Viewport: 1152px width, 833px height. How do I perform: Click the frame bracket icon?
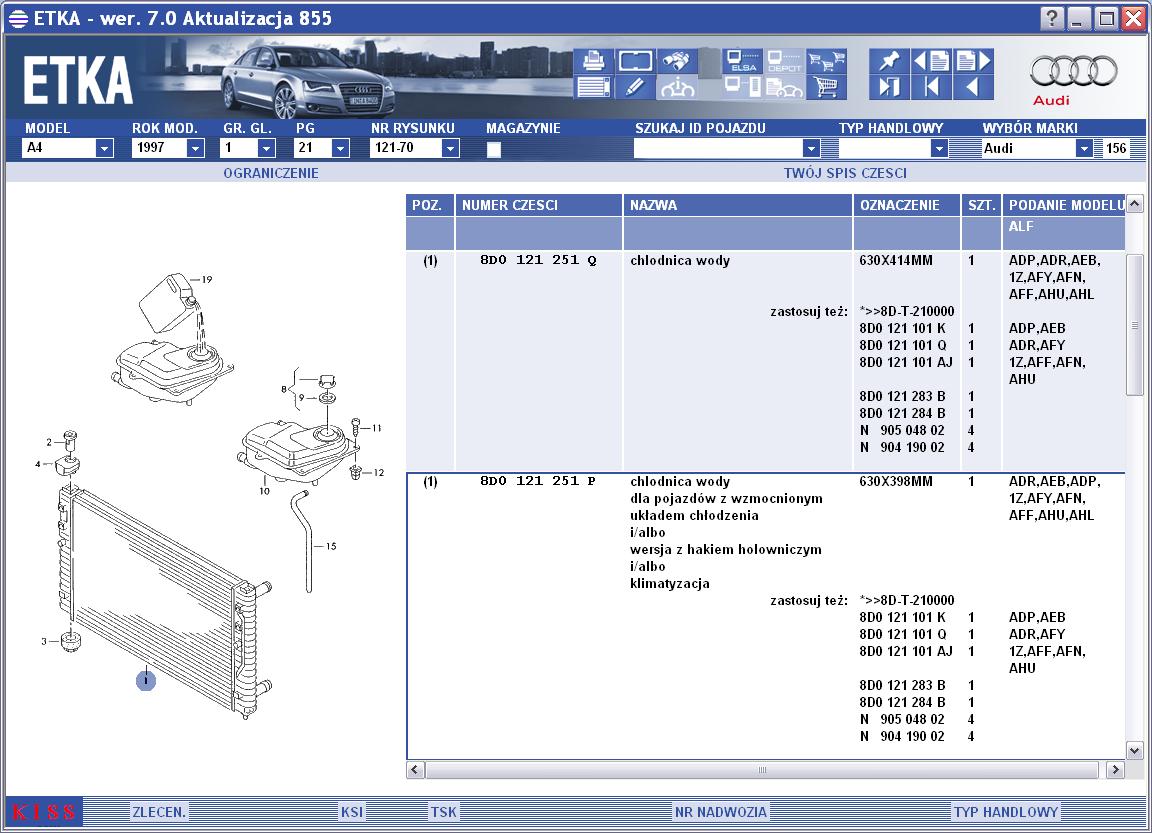point(635,61)
